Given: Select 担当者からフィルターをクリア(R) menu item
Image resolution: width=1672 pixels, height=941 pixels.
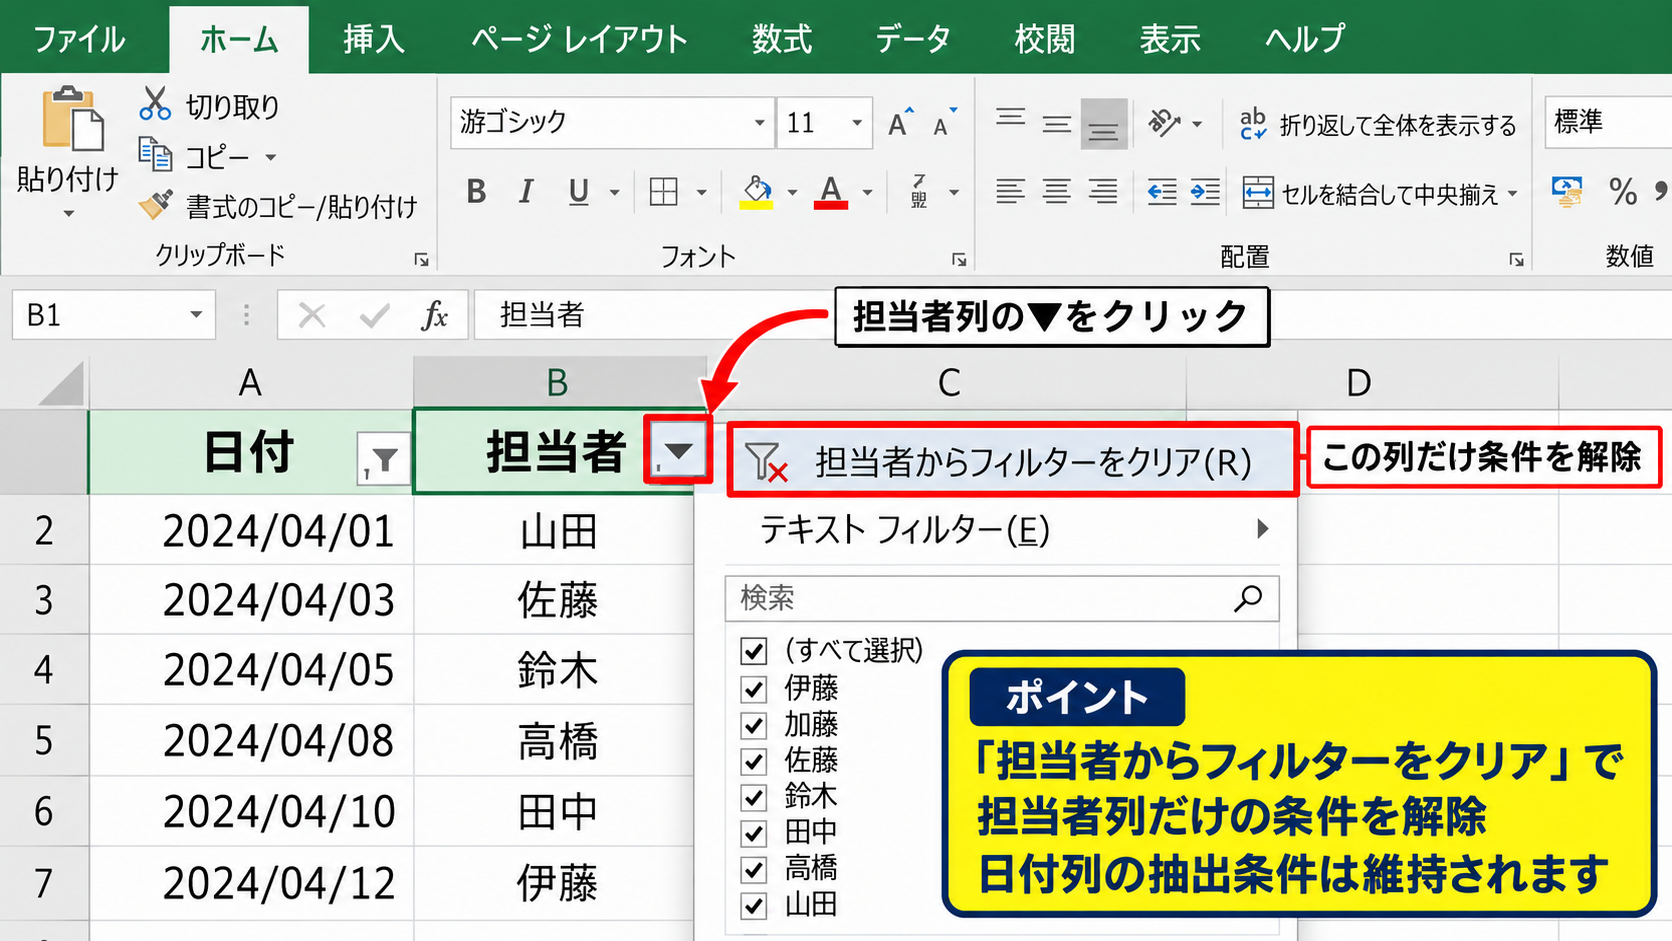Looking at the screenshot, I should tap(1012, 461).
